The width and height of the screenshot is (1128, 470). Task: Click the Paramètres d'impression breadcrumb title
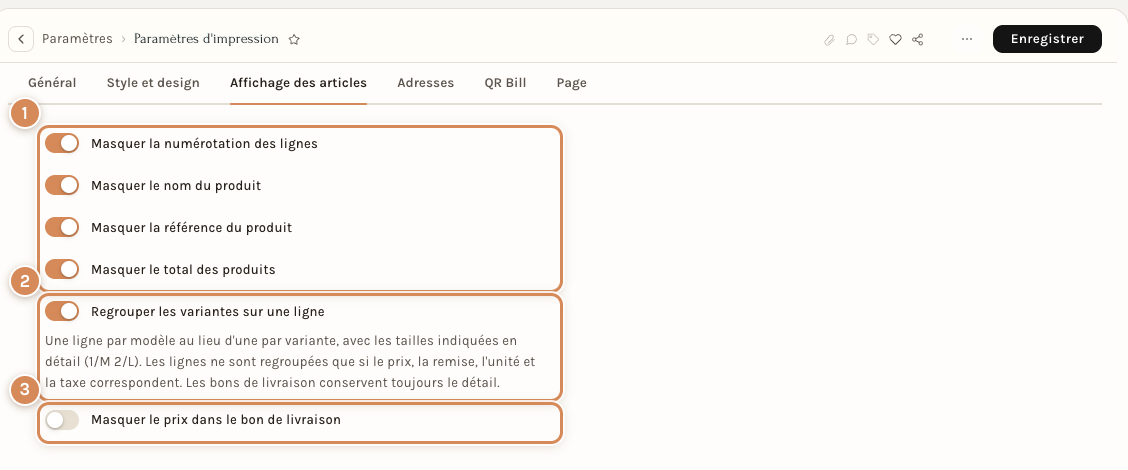click(206, 39)
